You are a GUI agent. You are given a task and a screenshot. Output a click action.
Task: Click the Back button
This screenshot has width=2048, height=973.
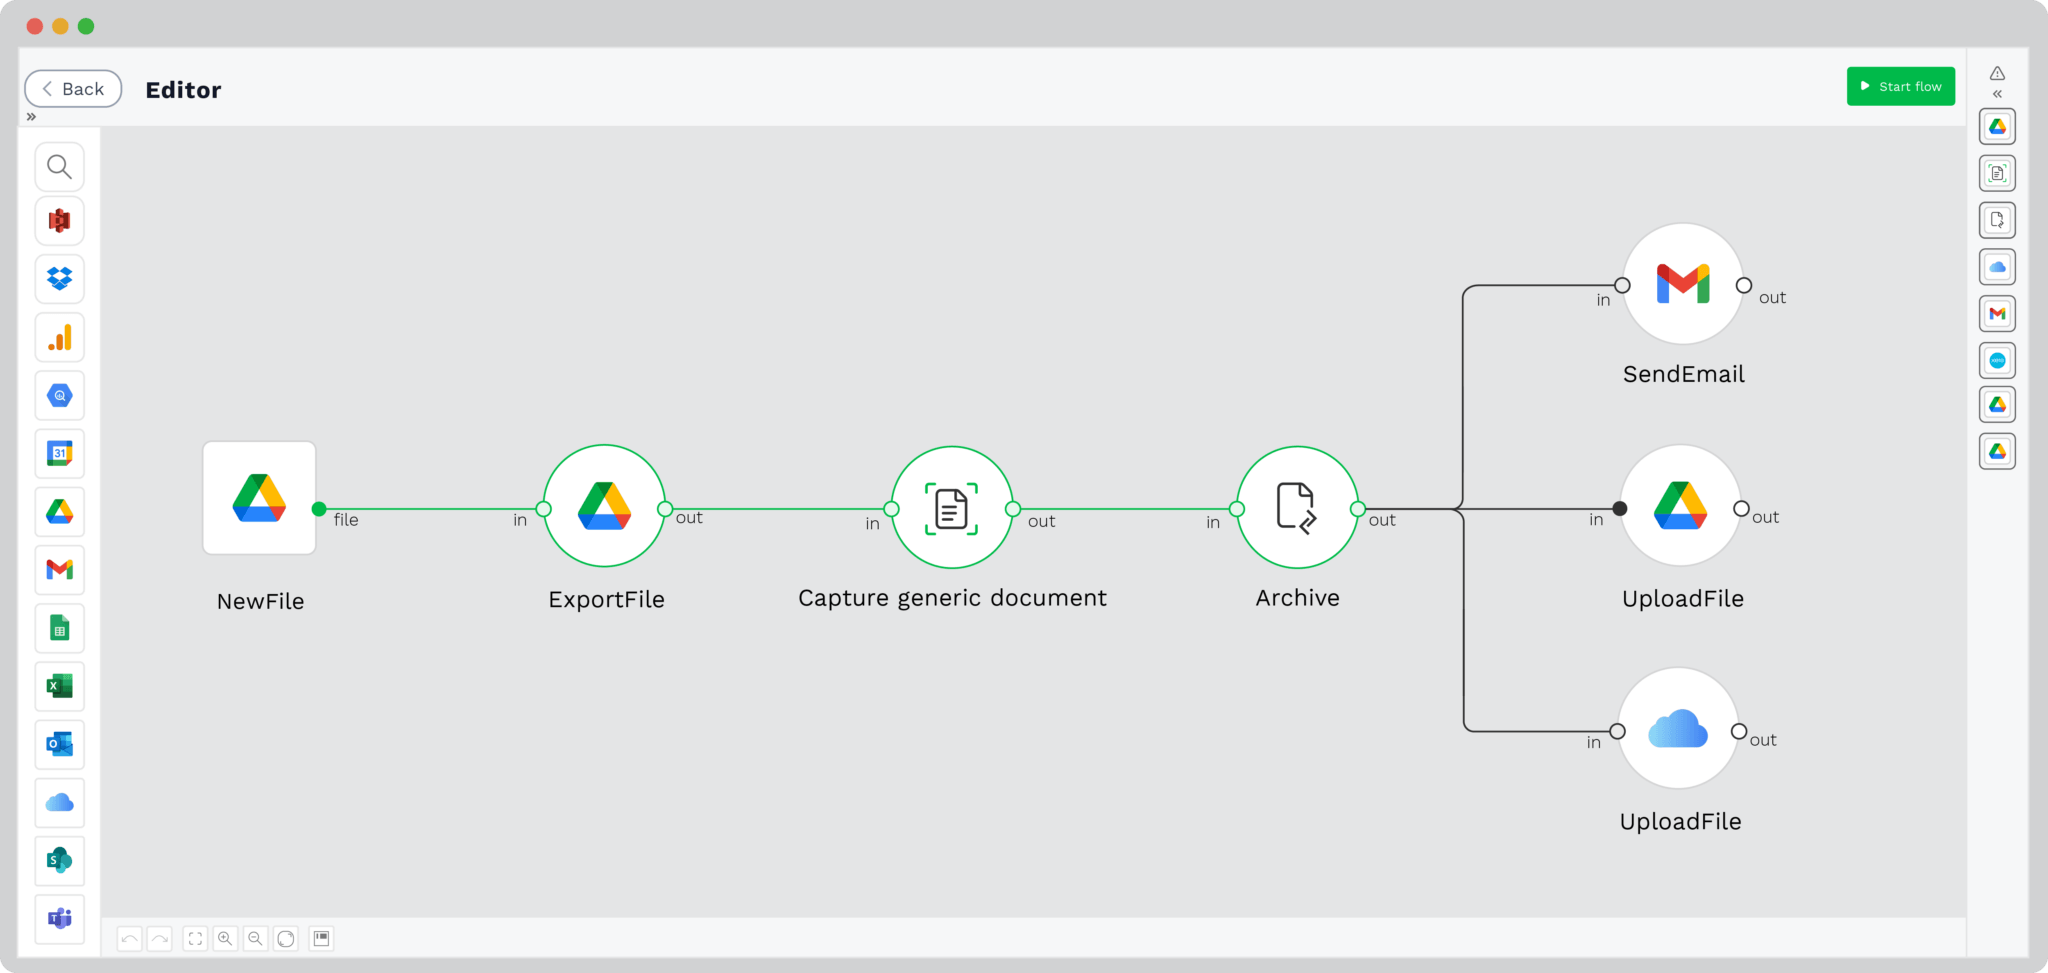point(72,88)
